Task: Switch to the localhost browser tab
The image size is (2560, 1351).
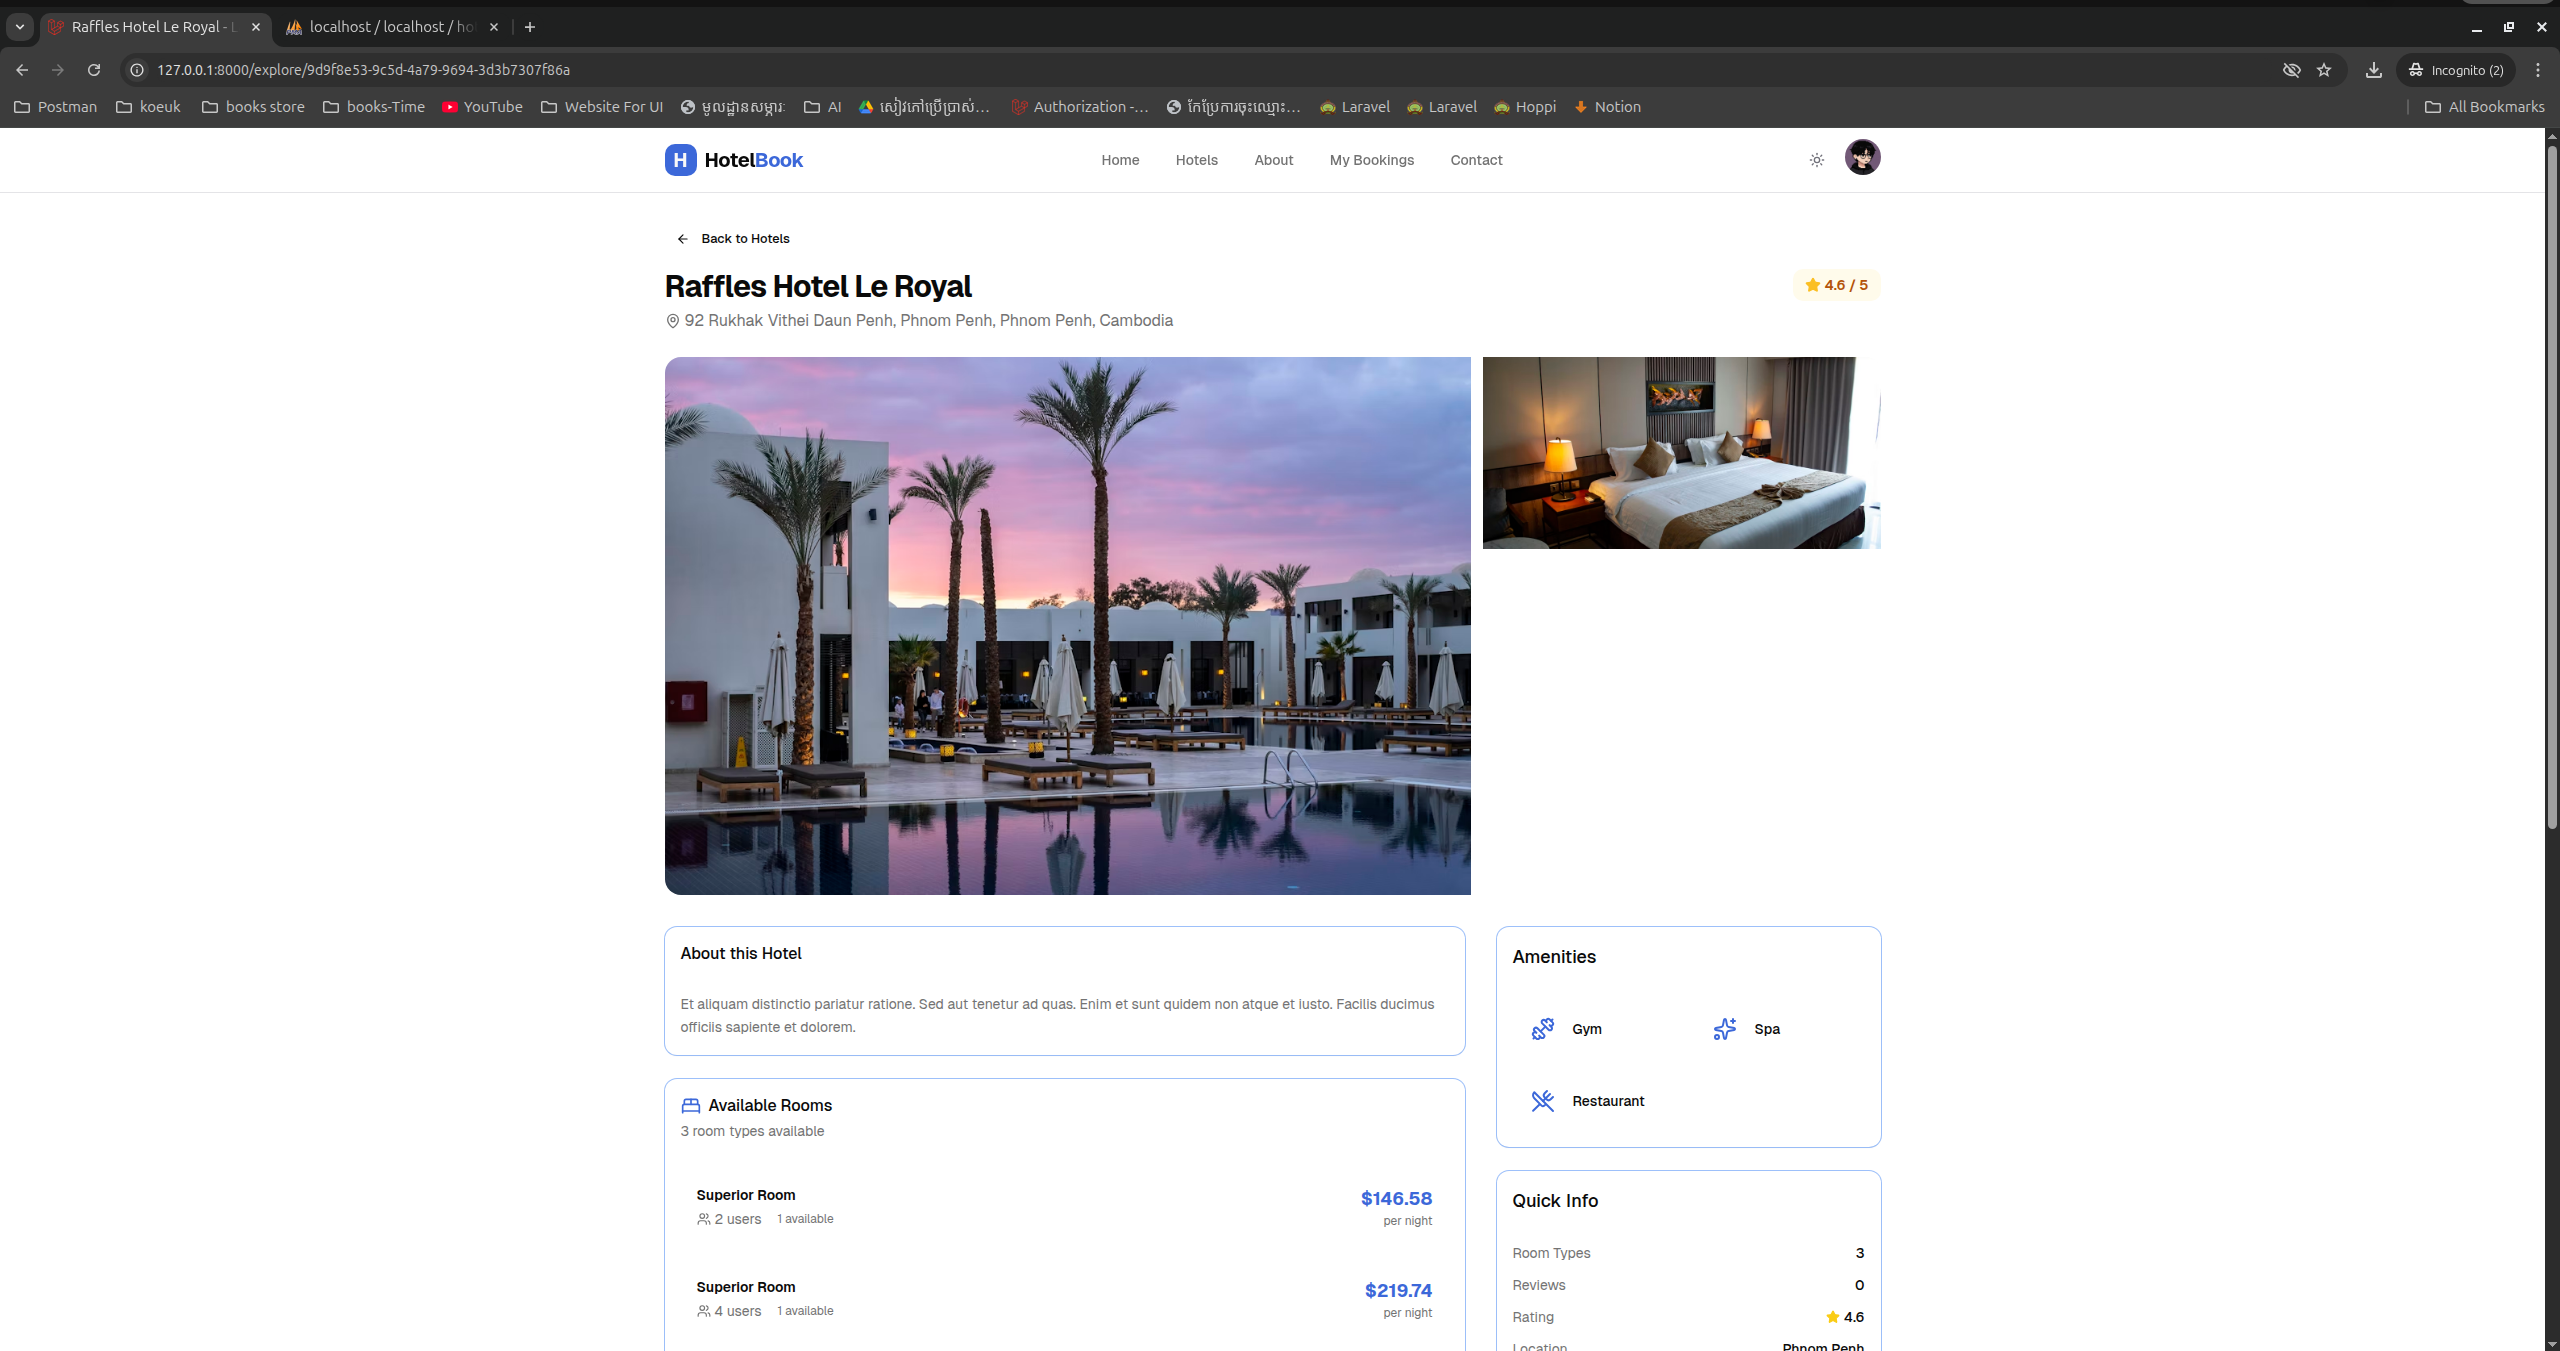Action: tap(391, 27)
